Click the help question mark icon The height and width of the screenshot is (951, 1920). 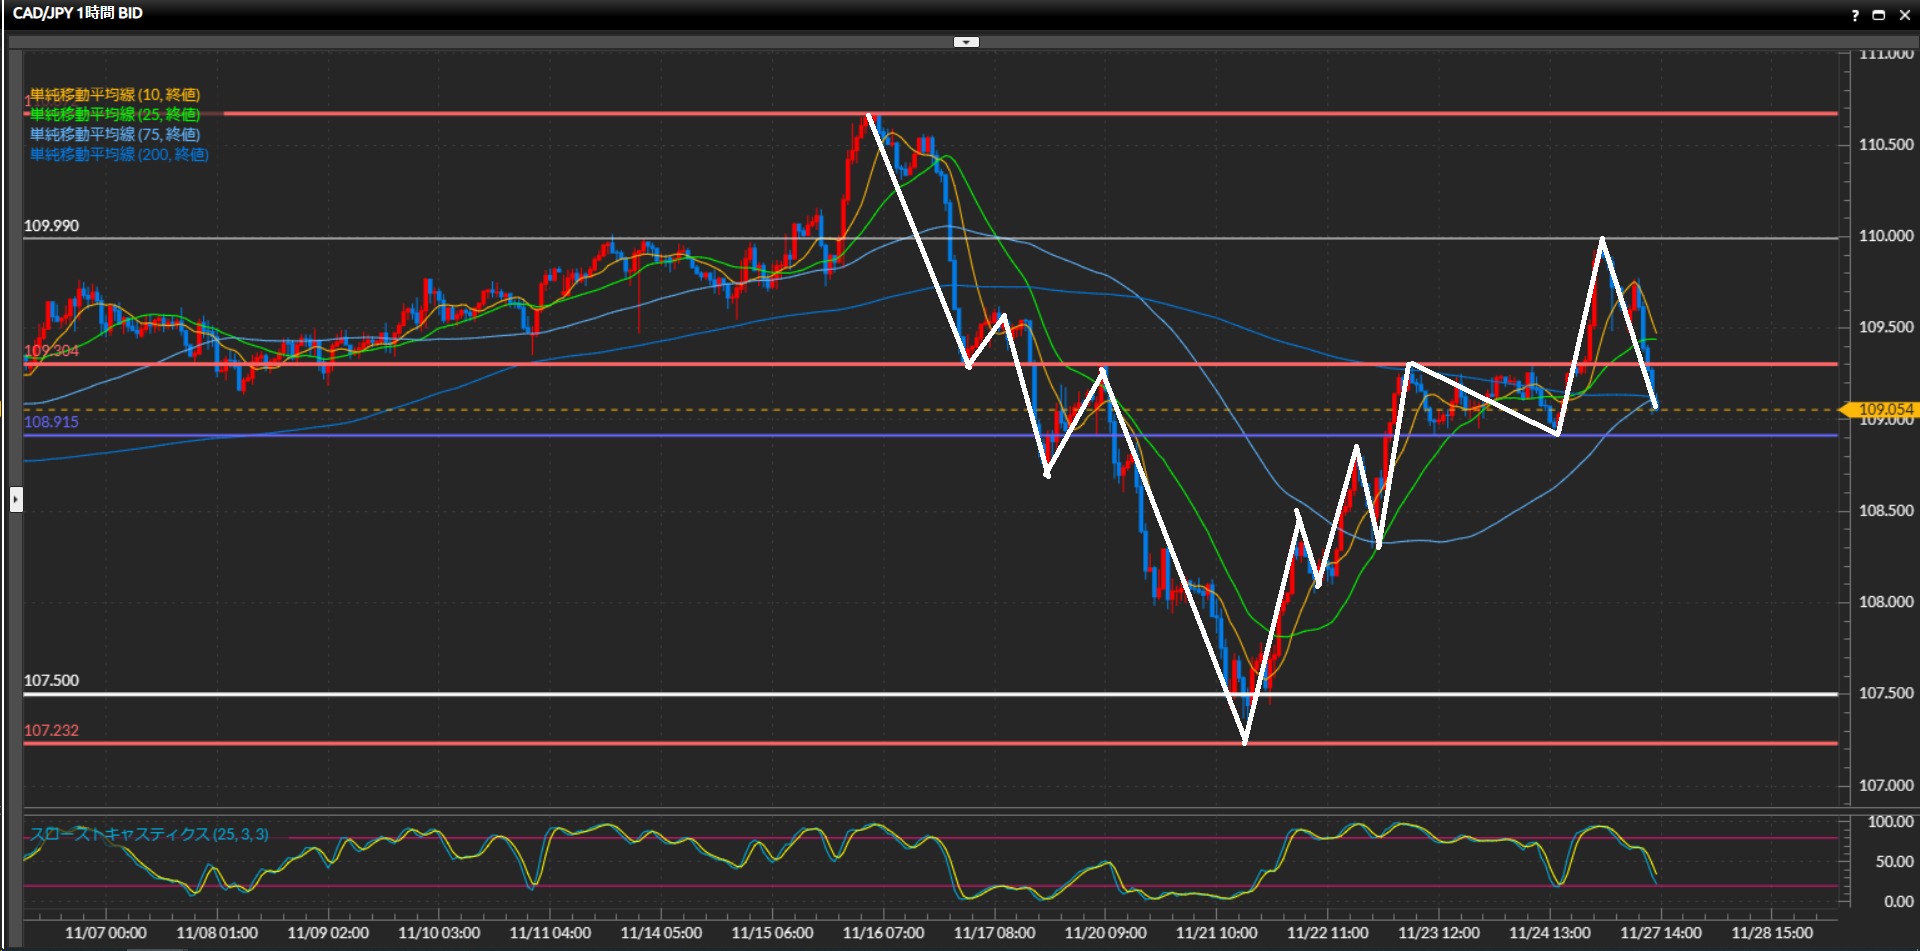click(x=1855, y=15)
